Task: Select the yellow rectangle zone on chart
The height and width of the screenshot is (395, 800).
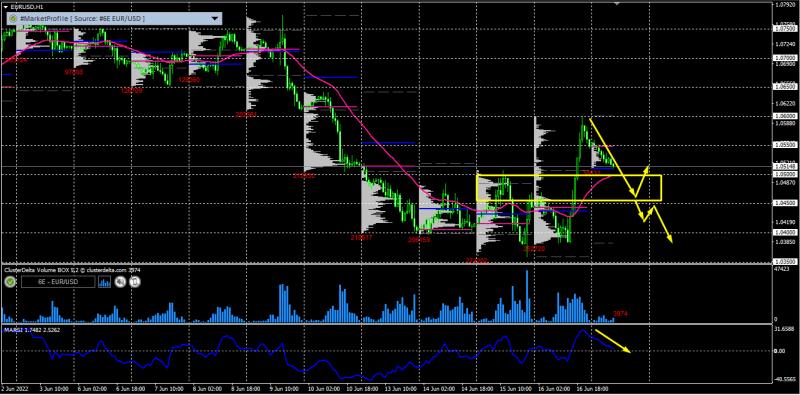Action: (x=569, y=188)
